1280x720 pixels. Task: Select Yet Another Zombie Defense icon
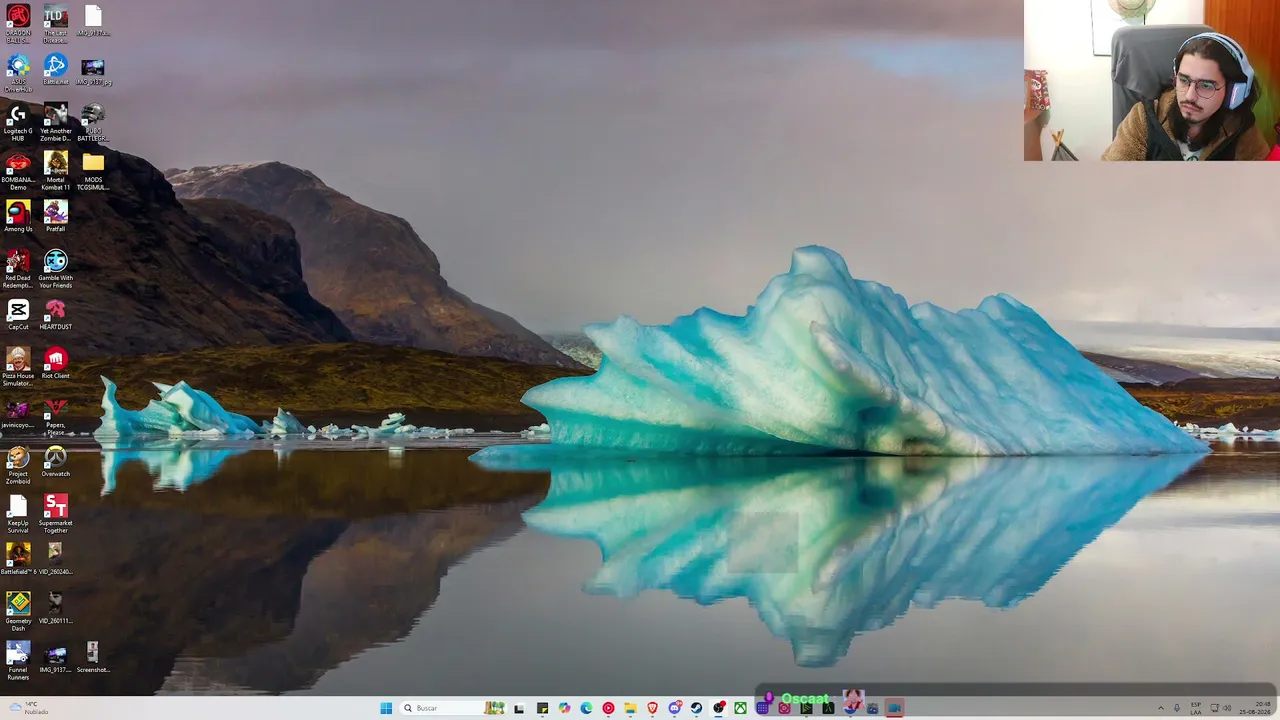click(x=55, y=122)
